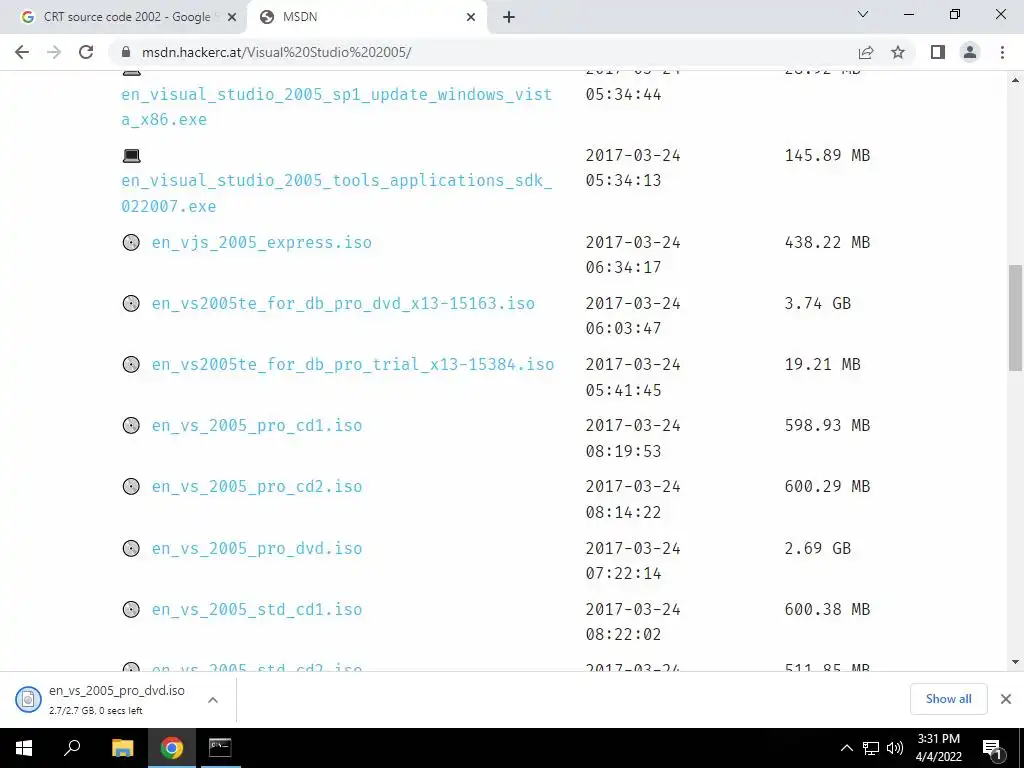The height and width of the screenshot is (768, 1024).
Task: Dismiss the downloads bar
Action: coord(1006,699)
